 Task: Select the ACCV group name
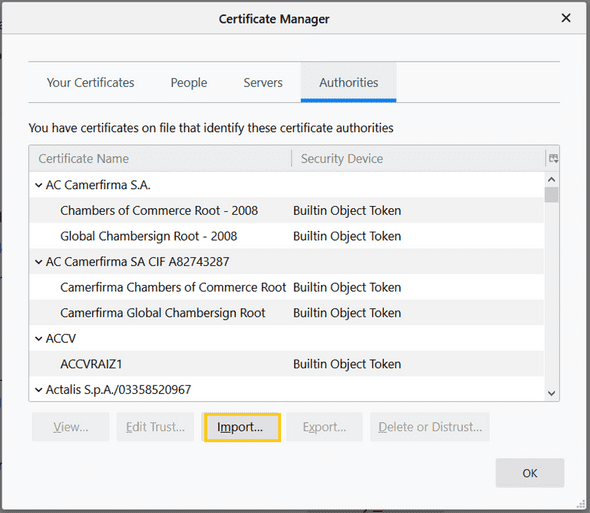click(61, 339)
